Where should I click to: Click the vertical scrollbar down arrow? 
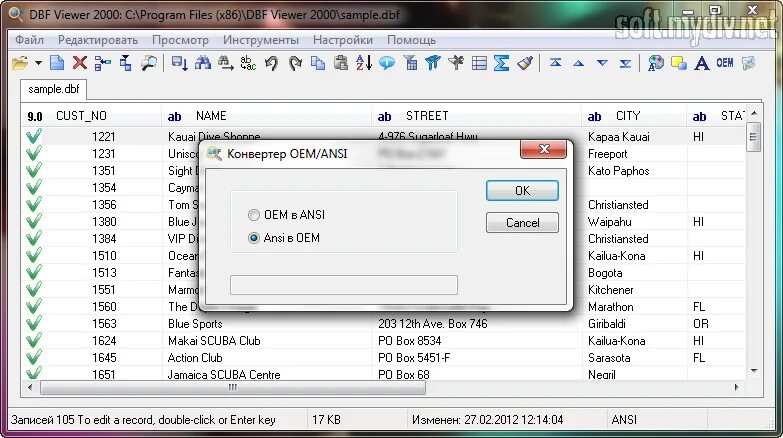pos(754,371)
